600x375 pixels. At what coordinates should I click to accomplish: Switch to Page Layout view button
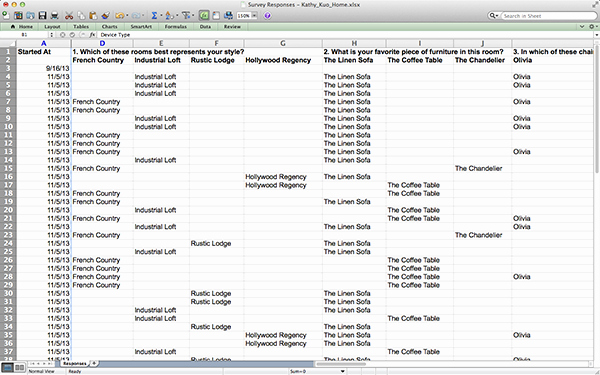point(20,368)
